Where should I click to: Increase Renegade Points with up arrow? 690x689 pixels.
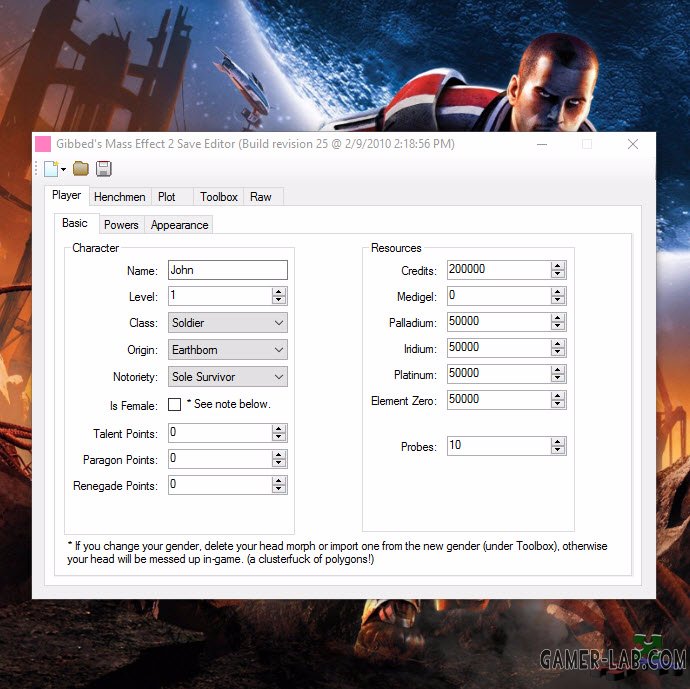click(279, 481)
